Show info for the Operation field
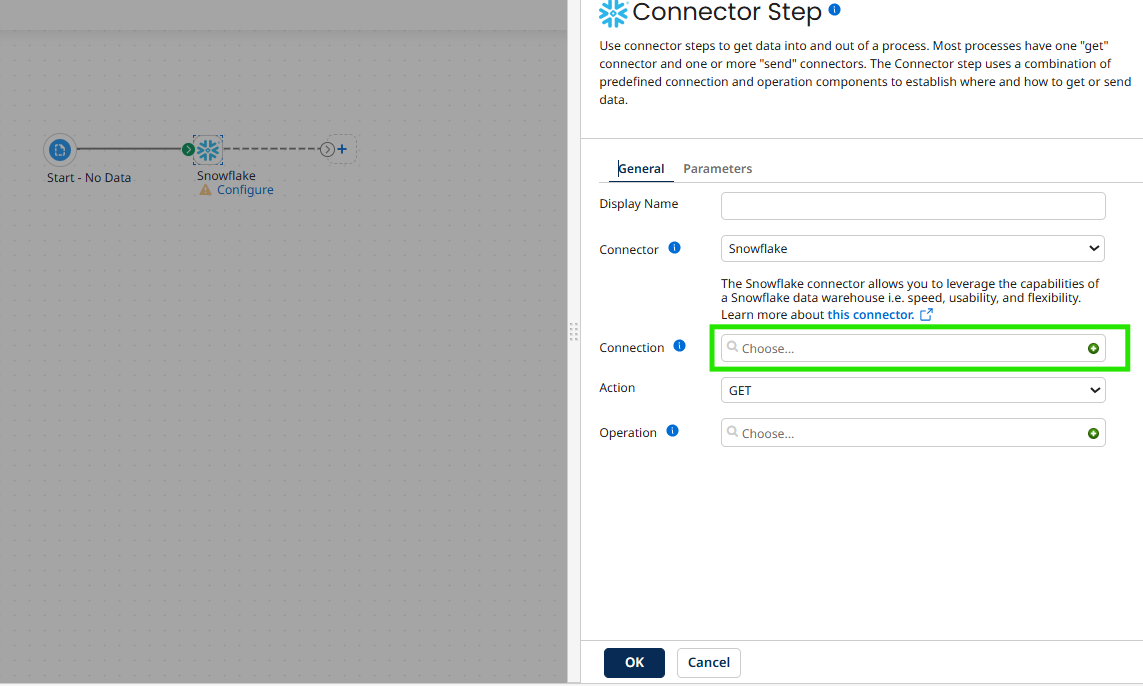The width and height of the screenshot is (1143, 686). click(672, 431)
